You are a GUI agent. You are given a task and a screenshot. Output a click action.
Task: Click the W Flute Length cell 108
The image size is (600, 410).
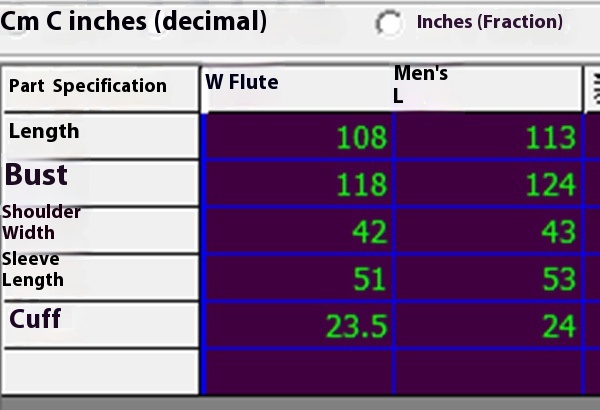(x=298, y=137)
